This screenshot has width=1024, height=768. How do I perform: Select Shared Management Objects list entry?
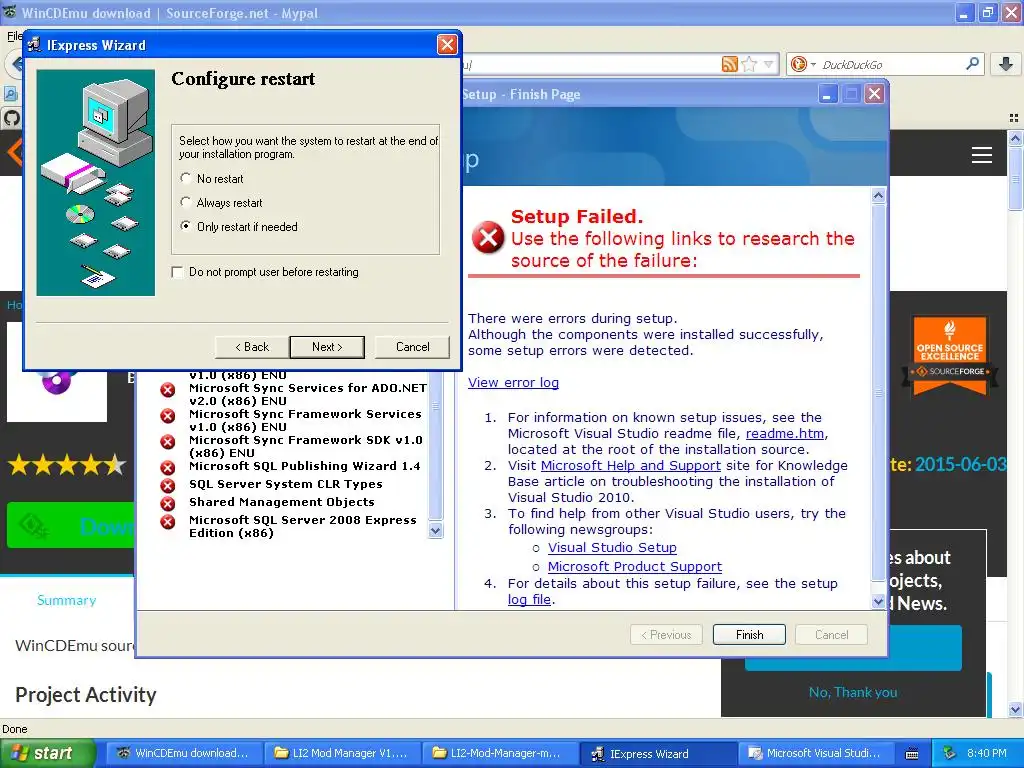[281, 502]
